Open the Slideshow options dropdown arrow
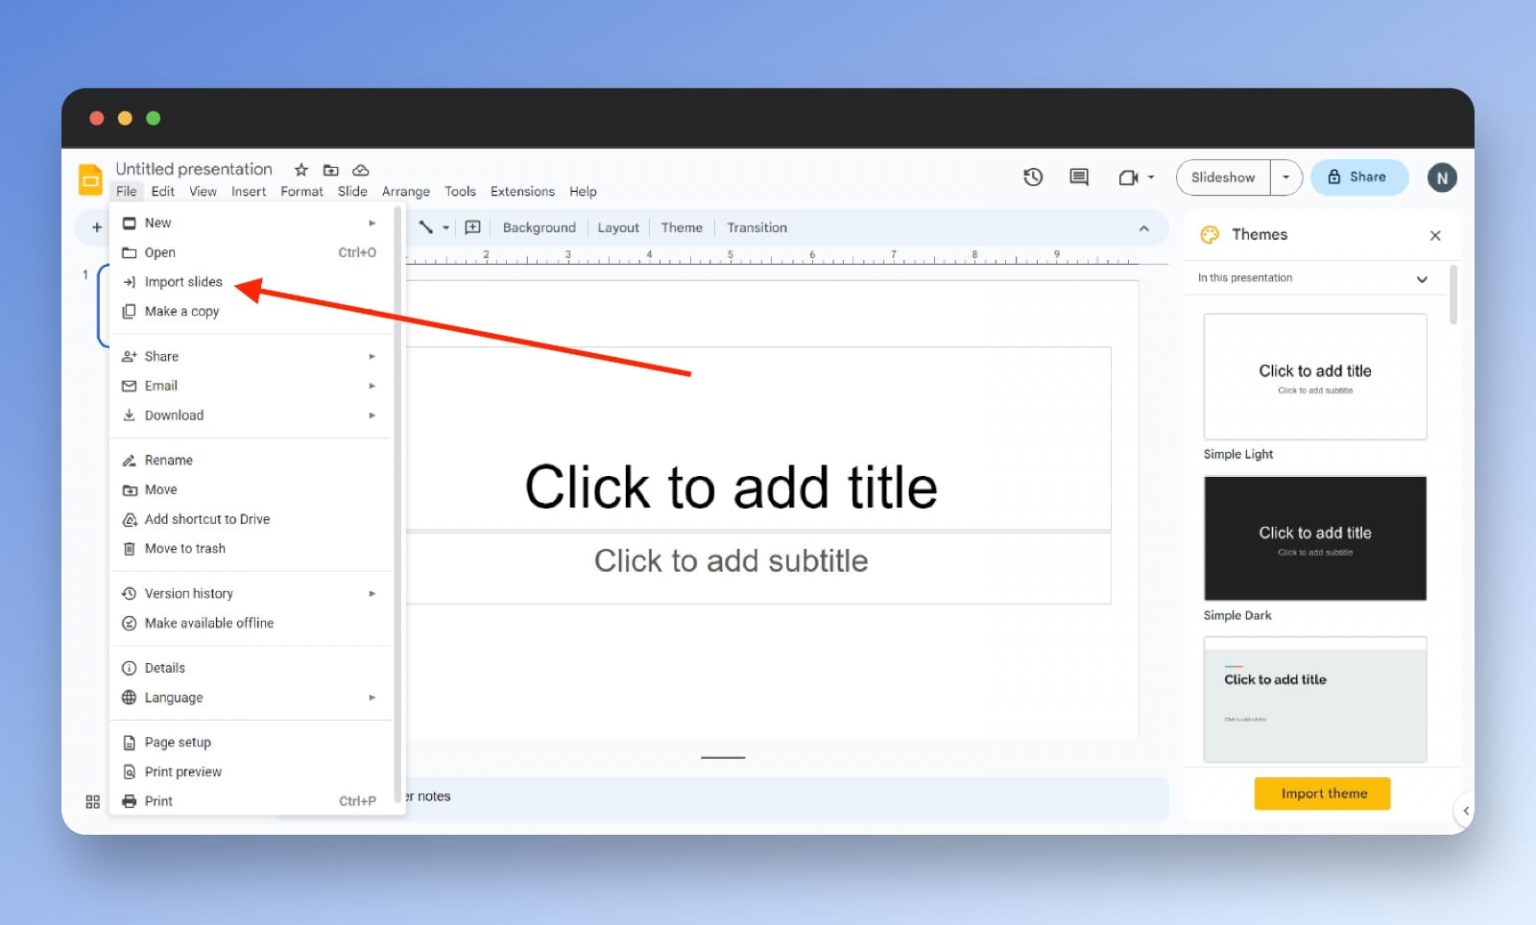1536x925 pixels. 1287,177
